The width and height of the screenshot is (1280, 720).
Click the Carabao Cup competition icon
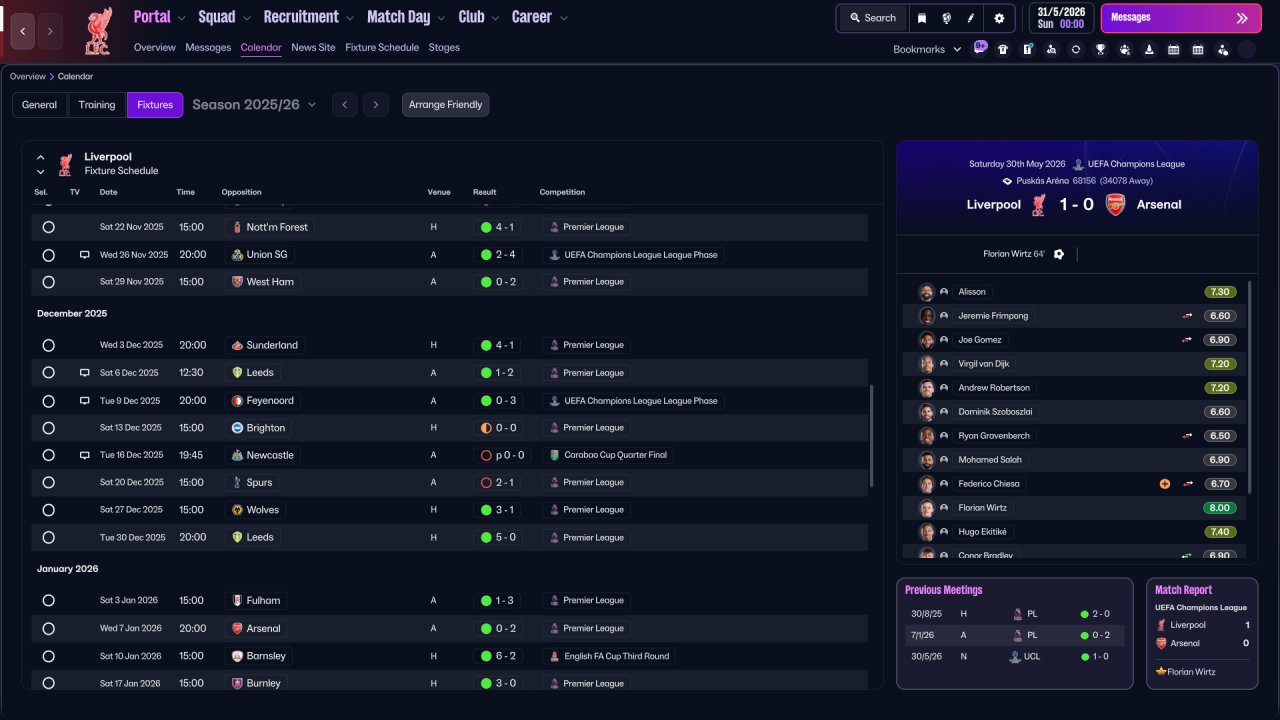pos(554,455)
